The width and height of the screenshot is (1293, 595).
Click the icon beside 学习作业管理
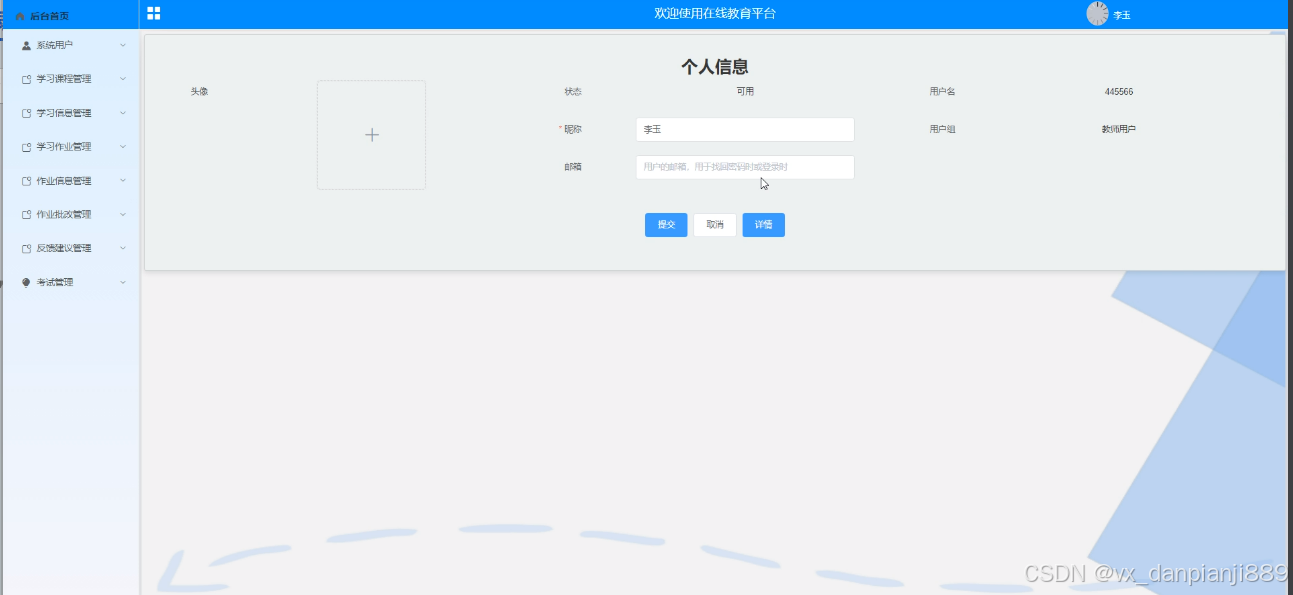(x=26, y=147)
